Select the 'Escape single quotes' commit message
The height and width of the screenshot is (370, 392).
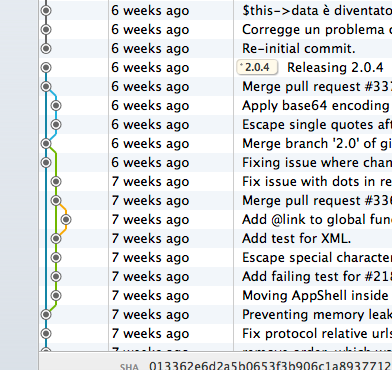coord(317,125)
